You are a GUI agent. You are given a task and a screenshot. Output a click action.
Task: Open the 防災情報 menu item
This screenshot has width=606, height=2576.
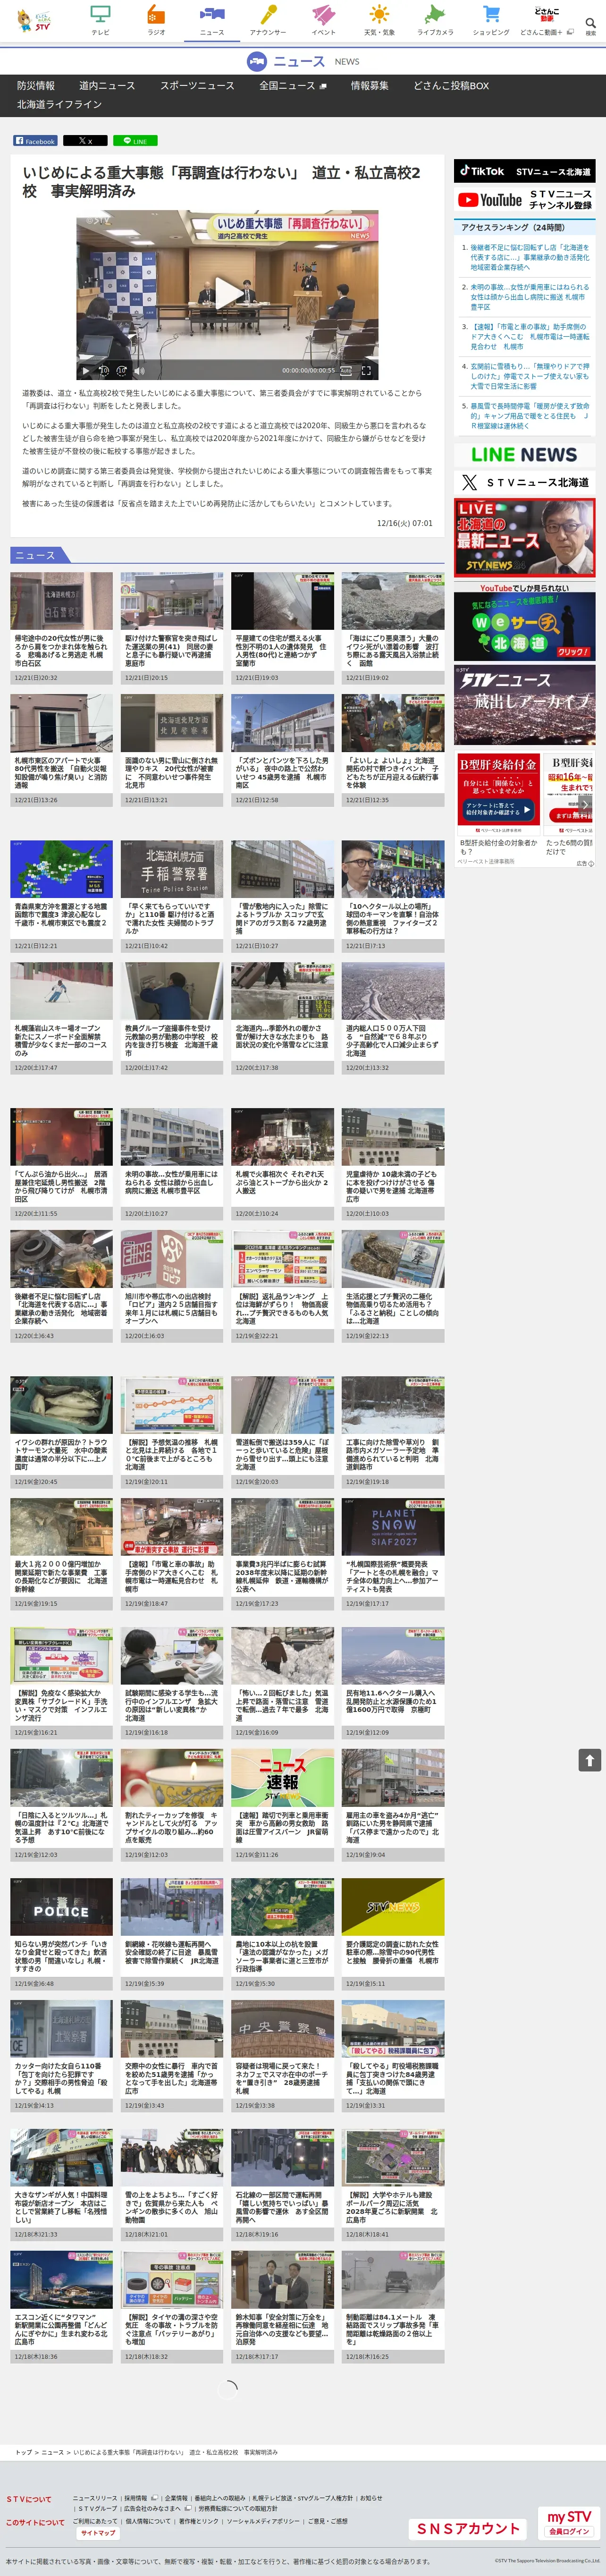[36, 85]
